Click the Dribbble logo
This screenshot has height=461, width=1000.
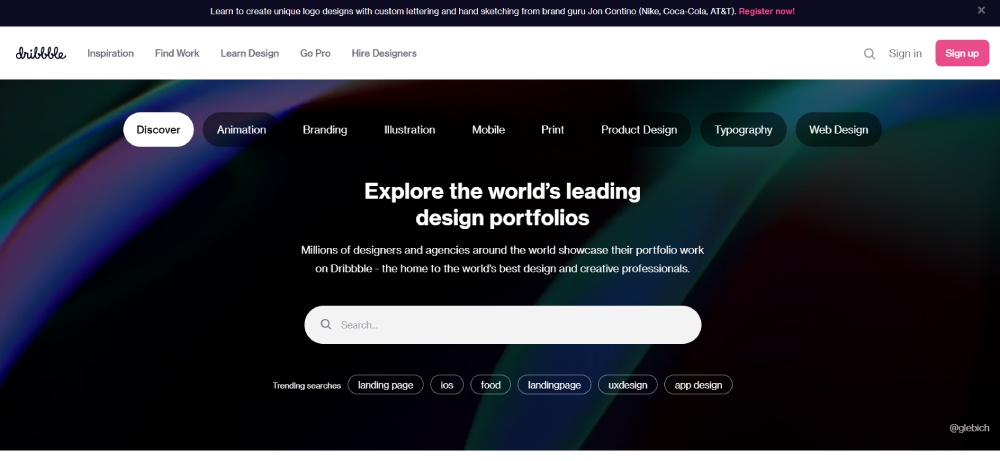[x=41, y=54]
